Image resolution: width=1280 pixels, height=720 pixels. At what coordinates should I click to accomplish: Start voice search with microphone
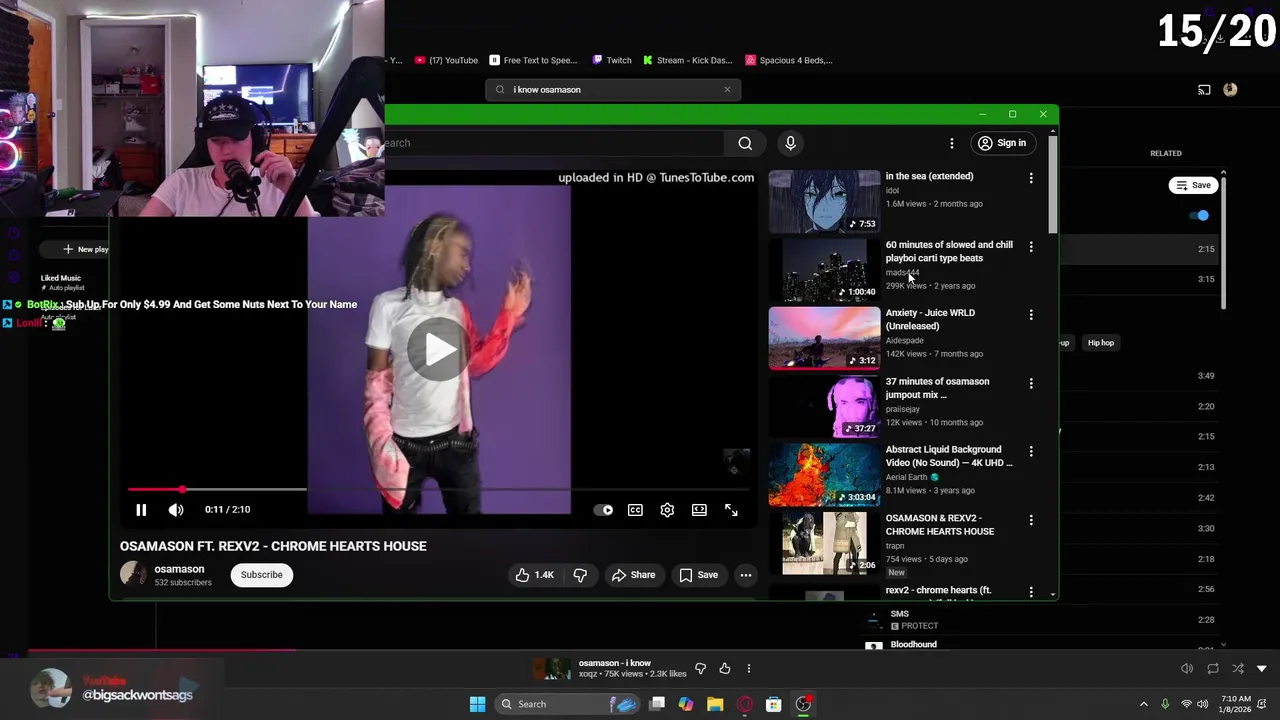pos(790,143)
